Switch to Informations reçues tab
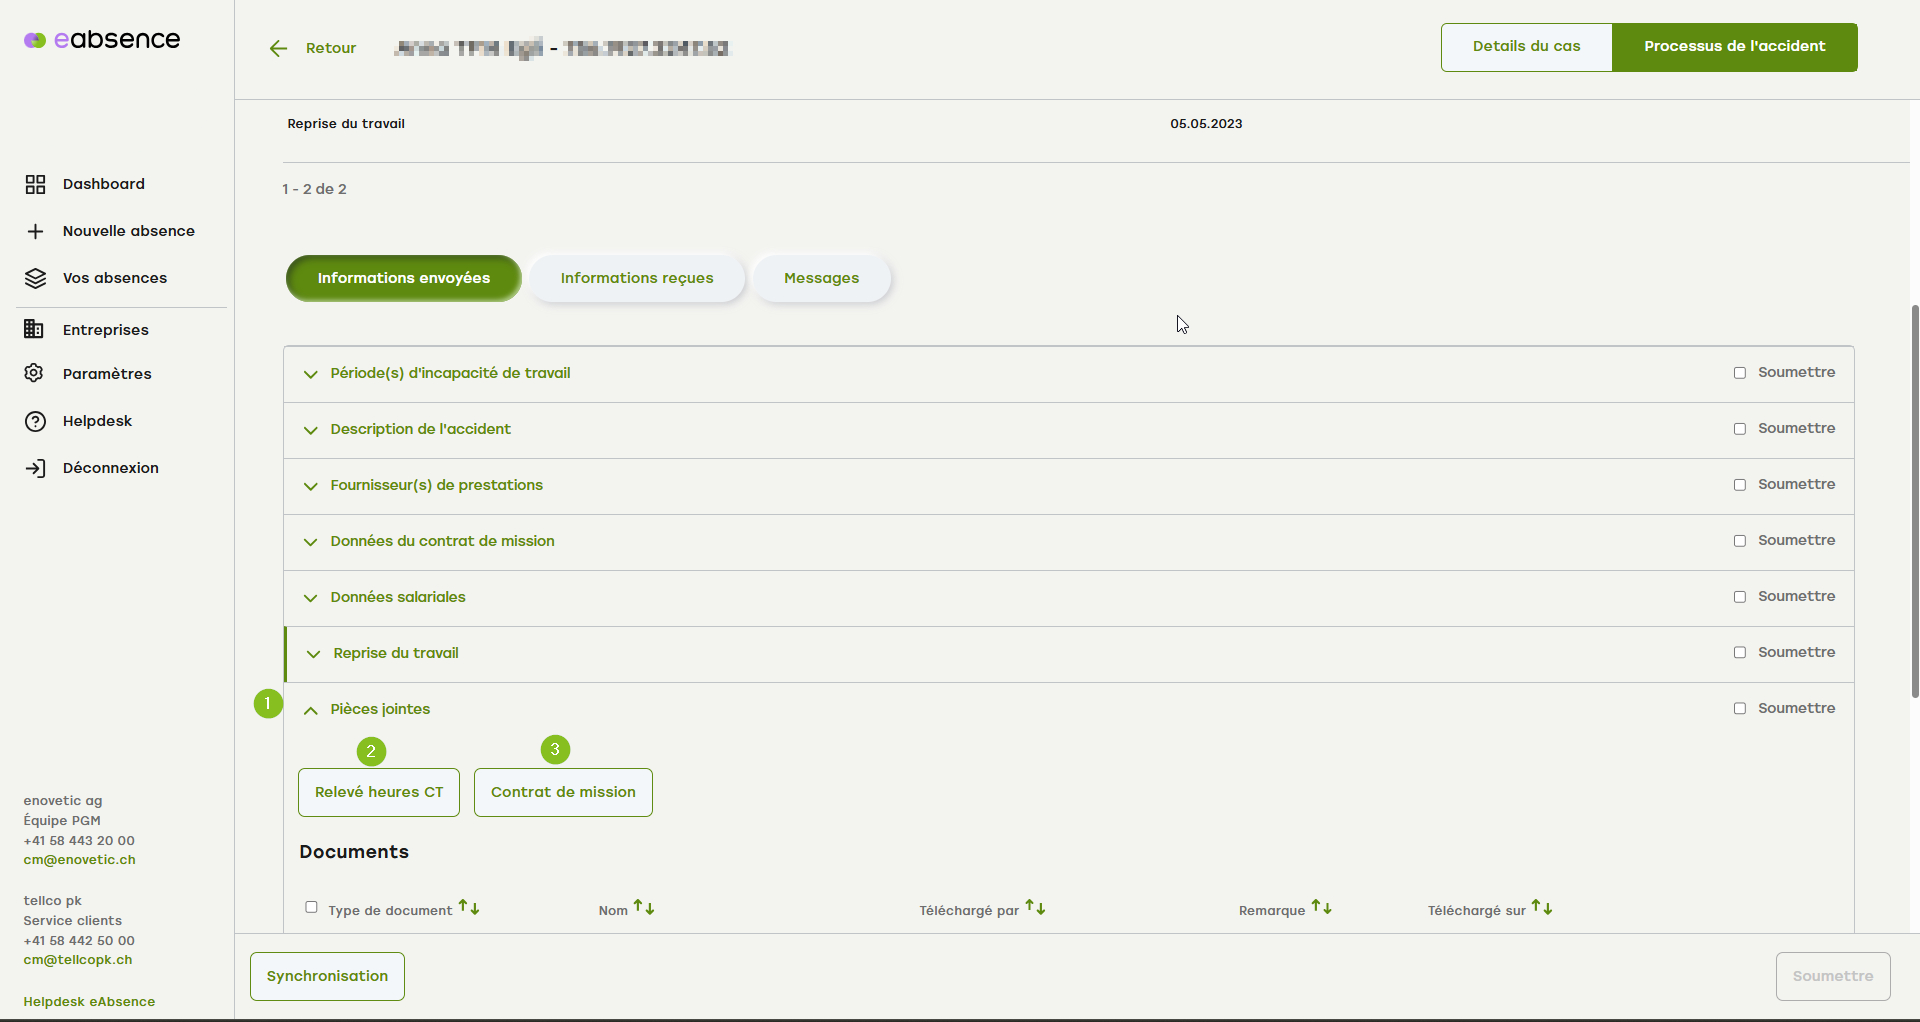This screenshot has width=1920, height=1022. 637,278
